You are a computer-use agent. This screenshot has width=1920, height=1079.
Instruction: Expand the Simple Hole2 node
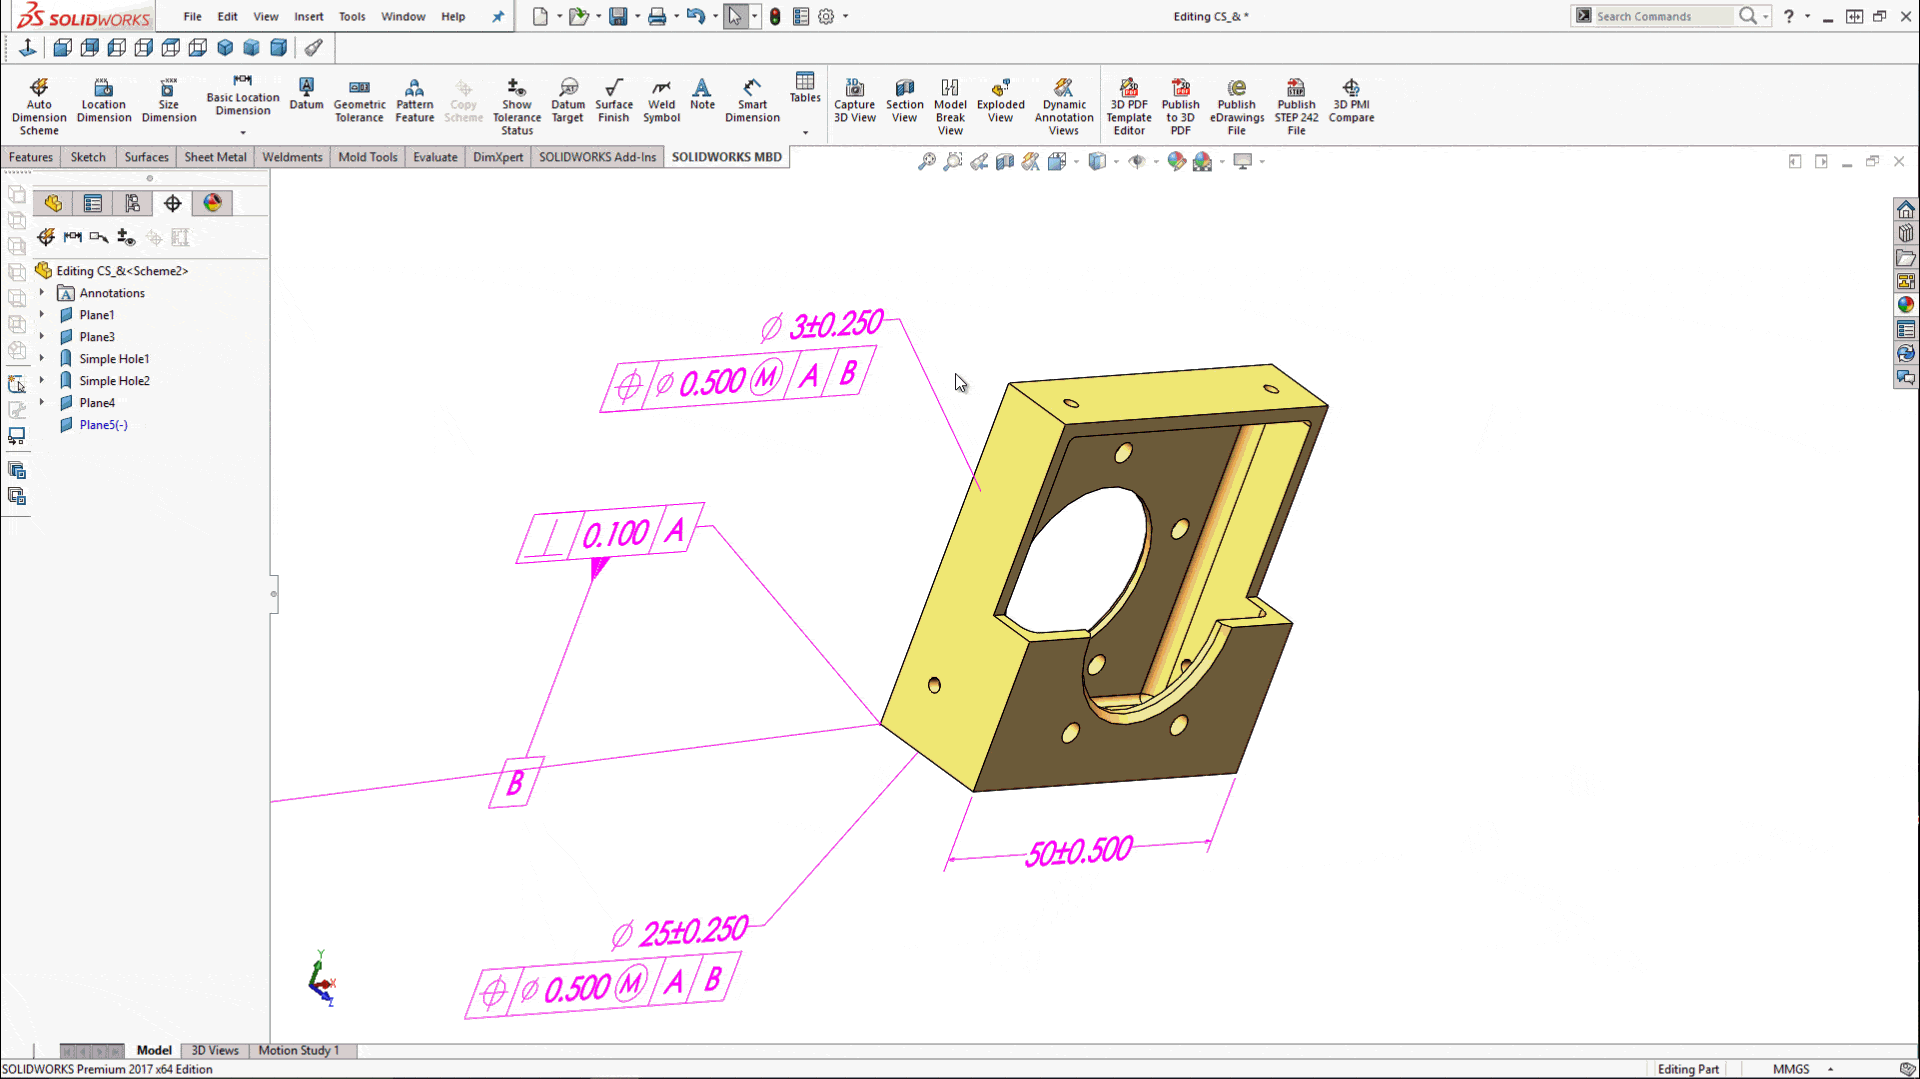click(x=42, y=380)
